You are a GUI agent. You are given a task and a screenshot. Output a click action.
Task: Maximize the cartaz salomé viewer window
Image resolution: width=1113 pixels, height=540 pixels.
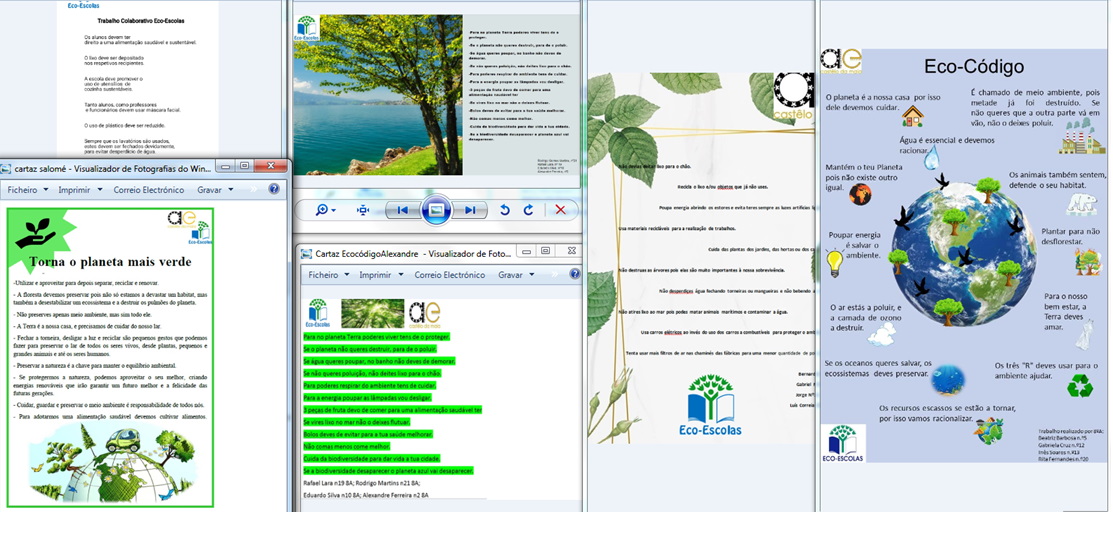tap(244, 167)
